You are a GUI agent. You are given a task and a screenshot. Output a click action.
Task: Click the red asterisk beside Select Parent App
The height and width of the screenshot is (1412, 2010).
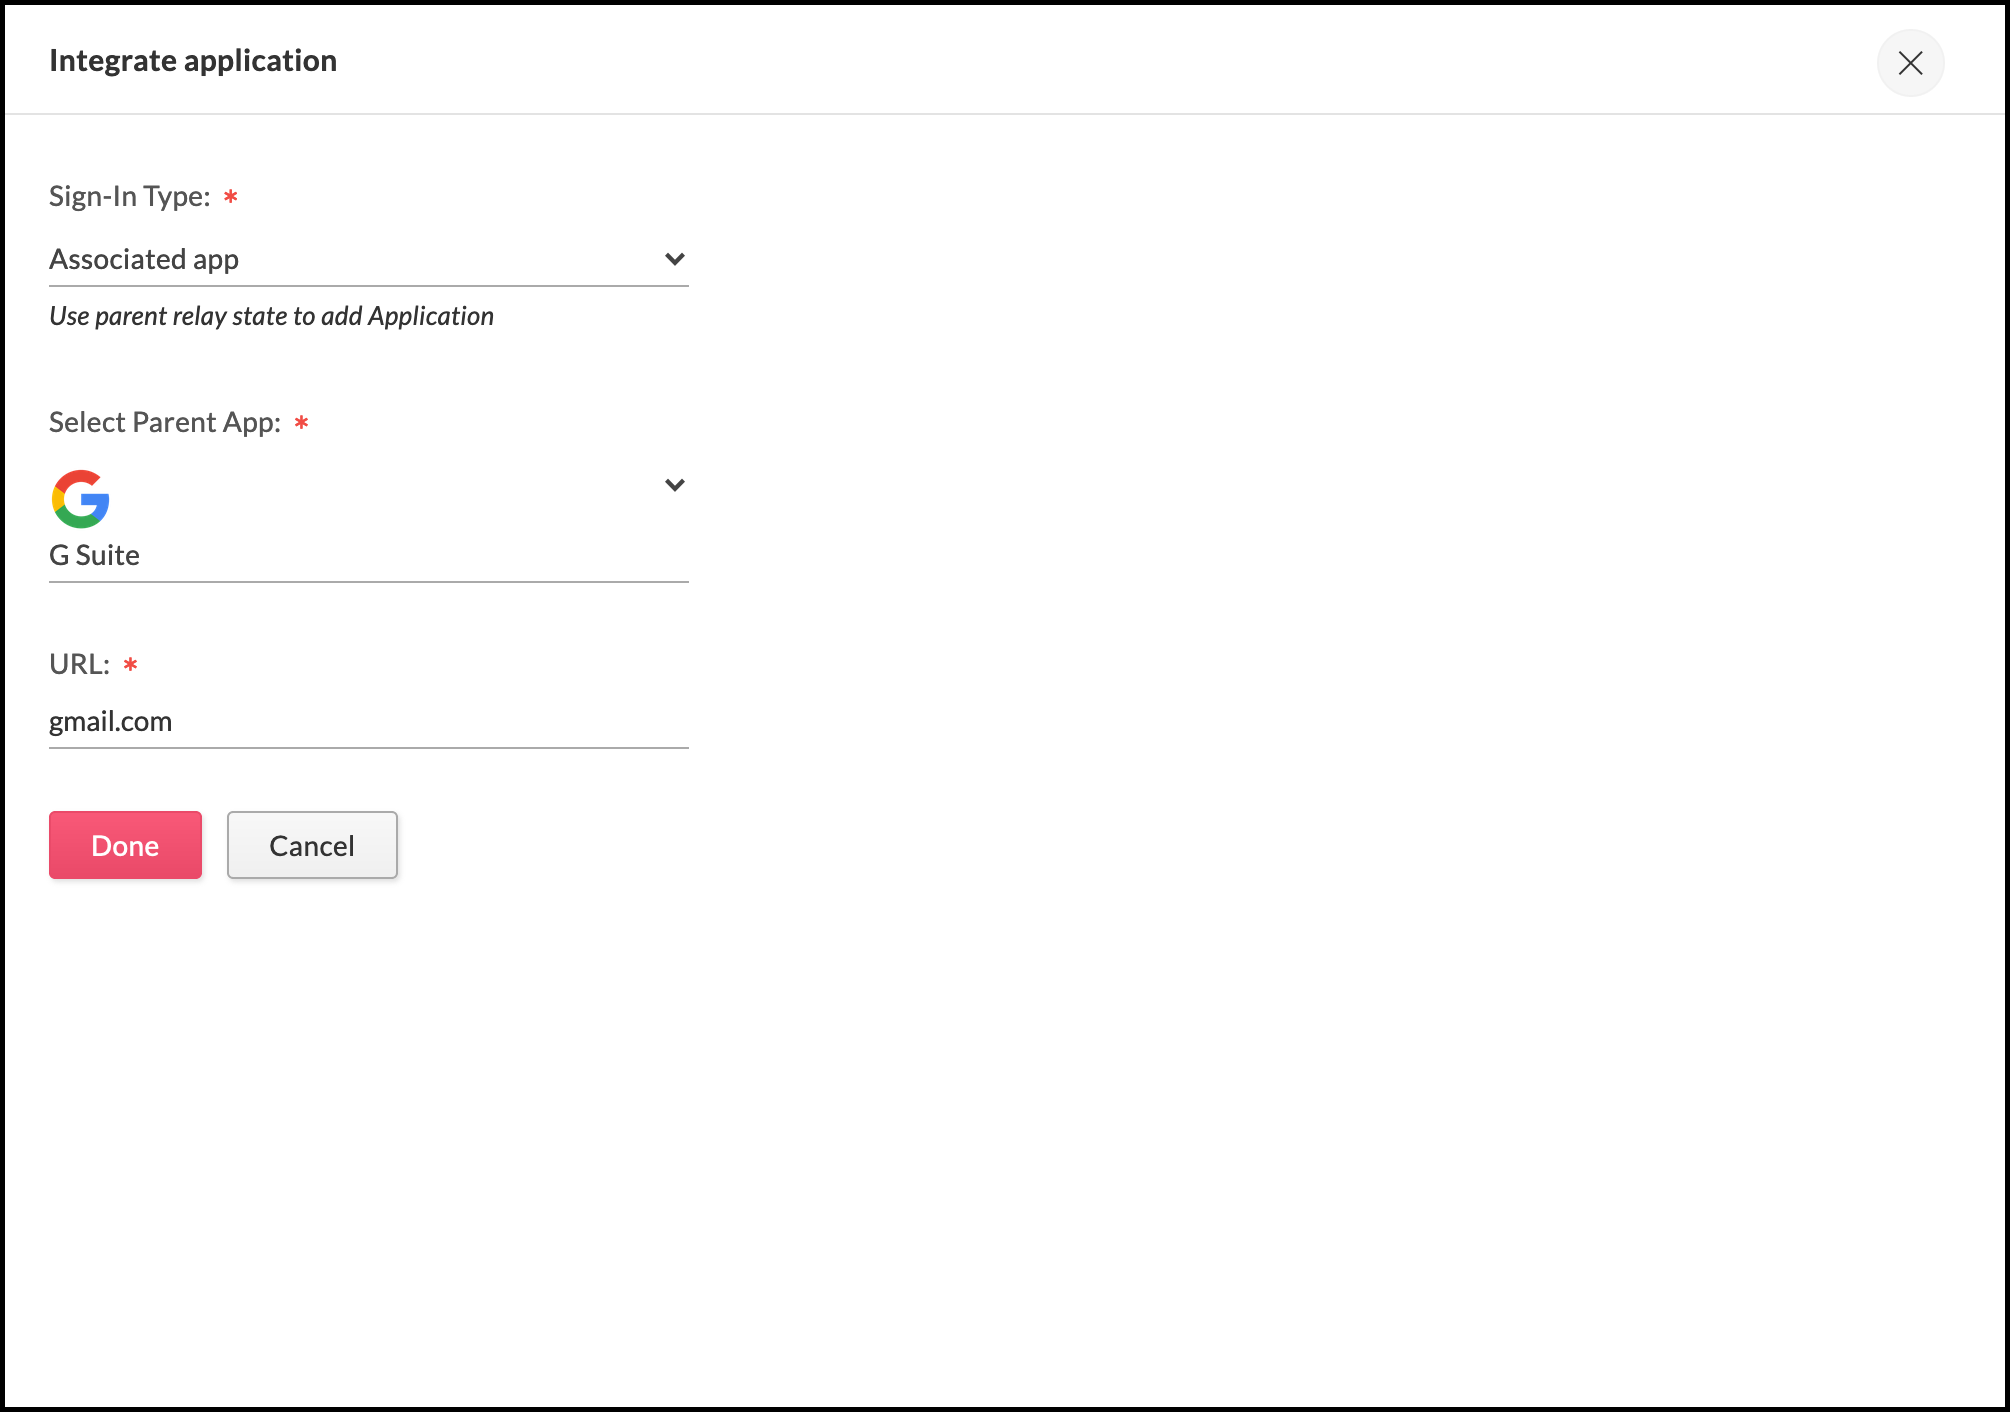coord(301,422)
